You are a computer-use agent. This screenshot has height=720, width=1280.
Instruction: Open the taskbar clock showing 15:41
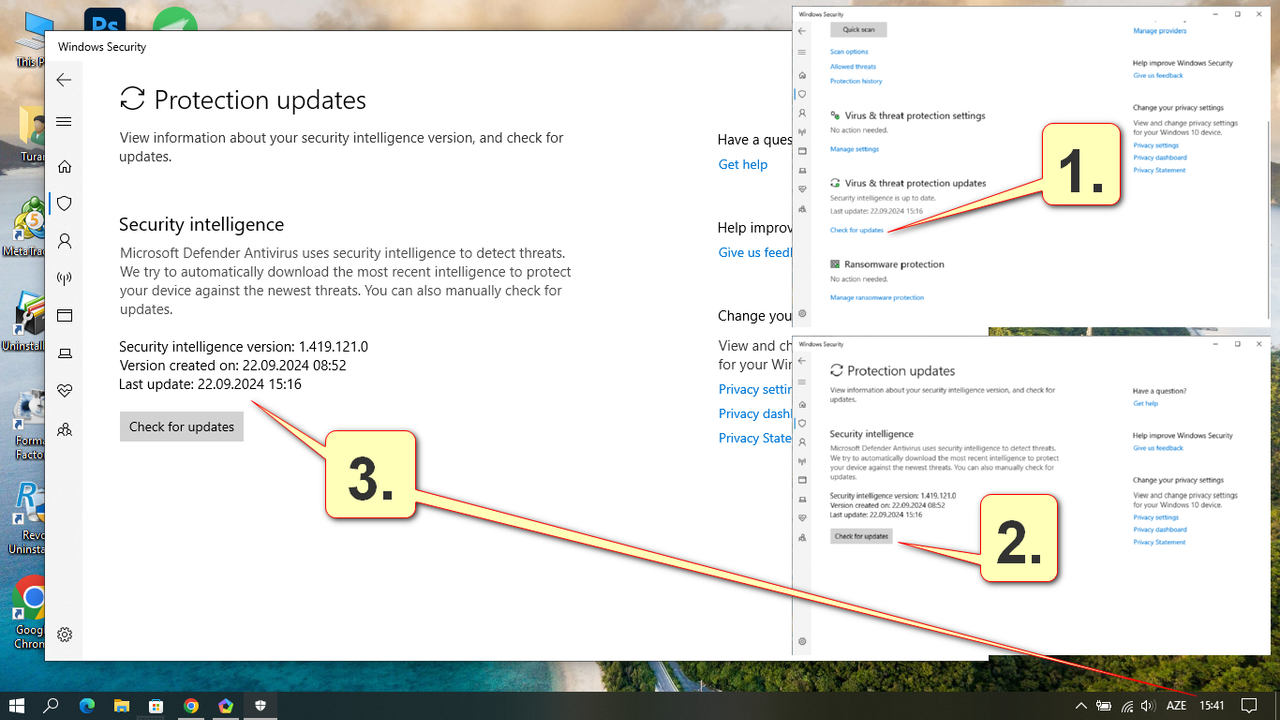(1212, 706)
